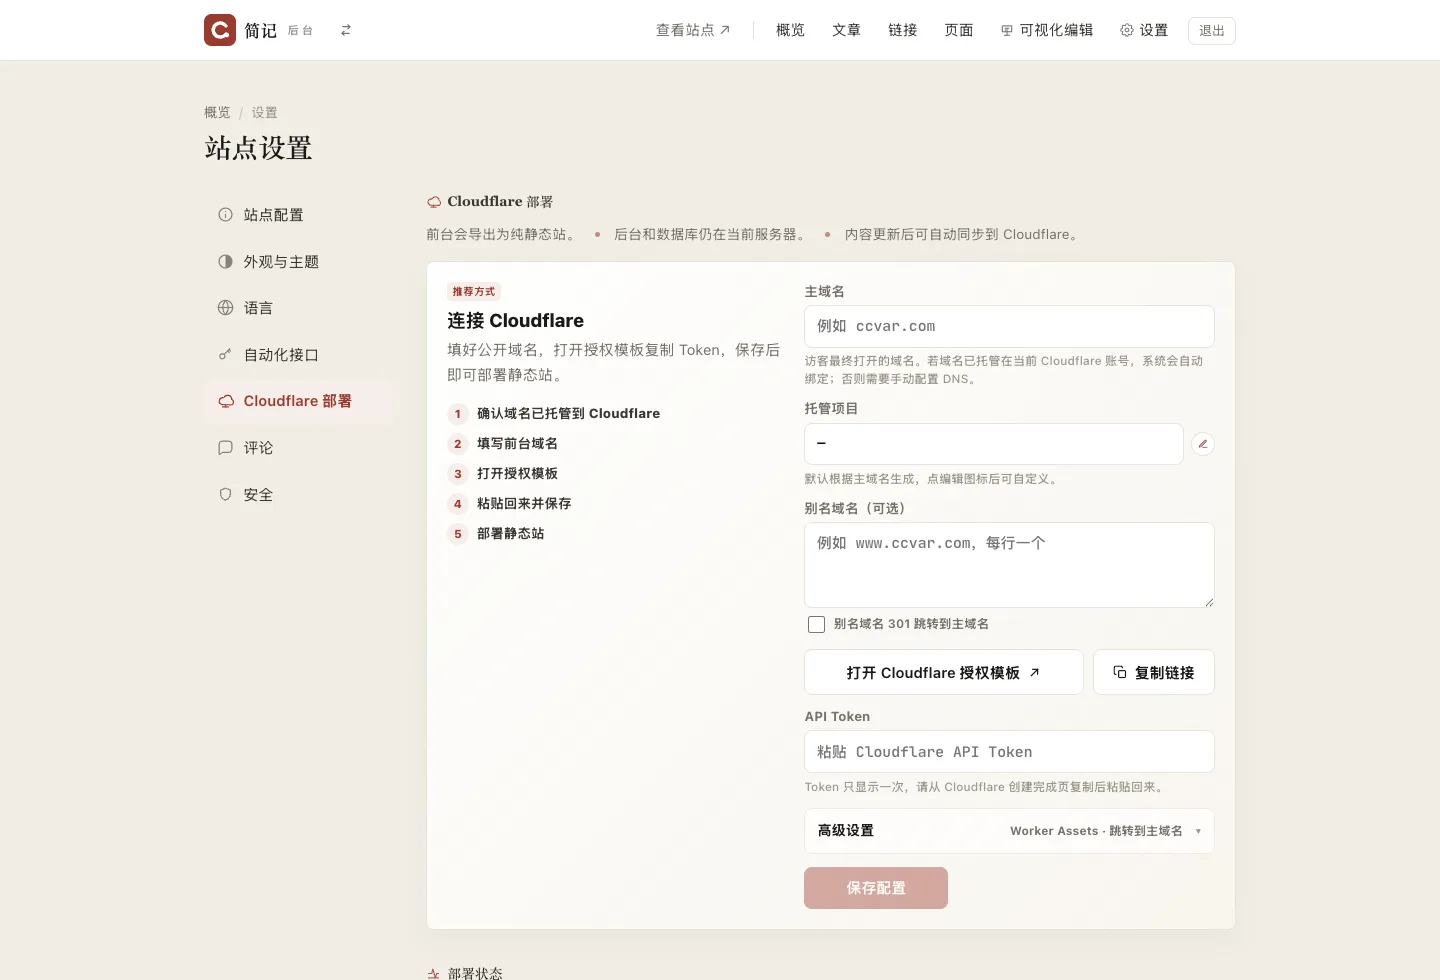Select 安全 in the sidebar

(x=300, y=495)
